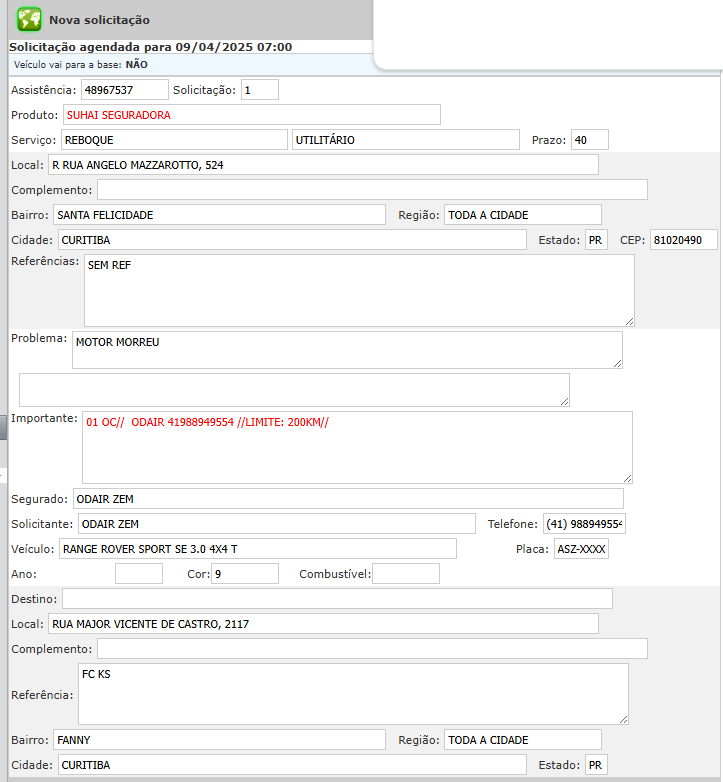
Task: Click inside the Referências text area
Action: pyautogui.click(x=358, y=290)
